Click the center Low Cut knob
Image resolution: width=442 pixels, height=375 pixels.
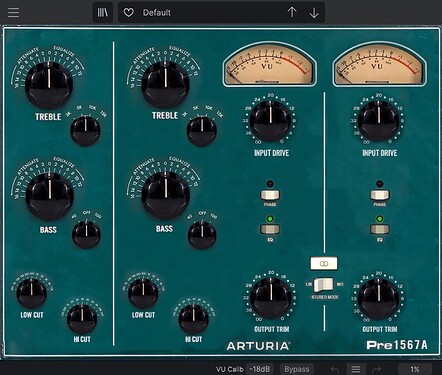coord(143,294)
